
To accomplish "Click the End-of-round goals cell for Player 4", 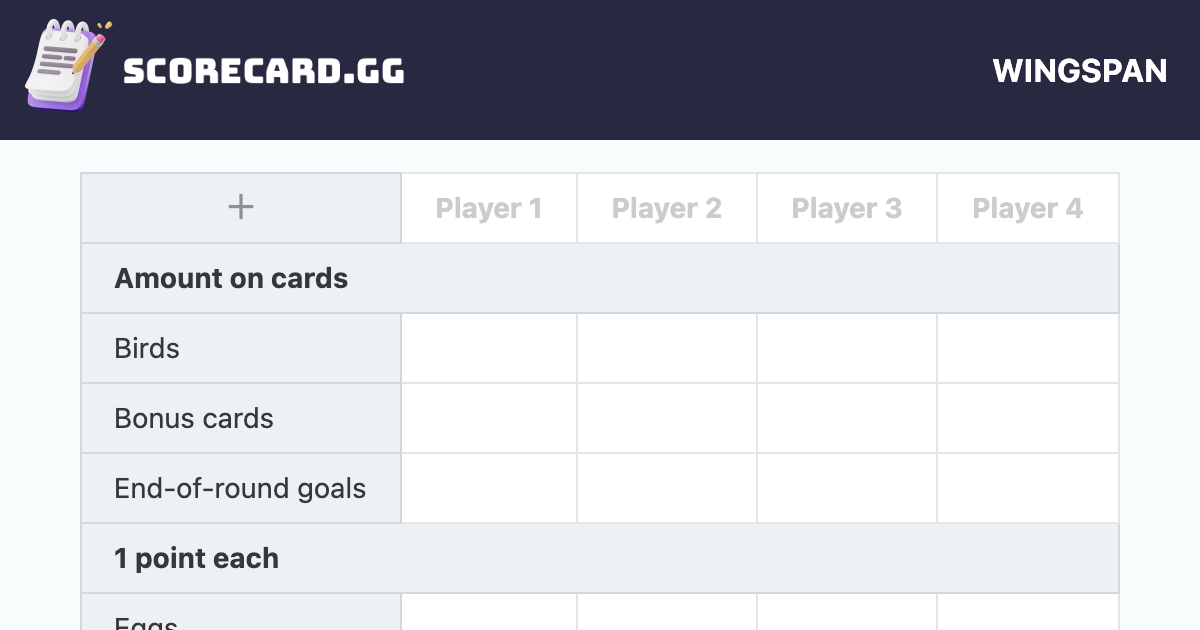I will [x=1027, y=488].
